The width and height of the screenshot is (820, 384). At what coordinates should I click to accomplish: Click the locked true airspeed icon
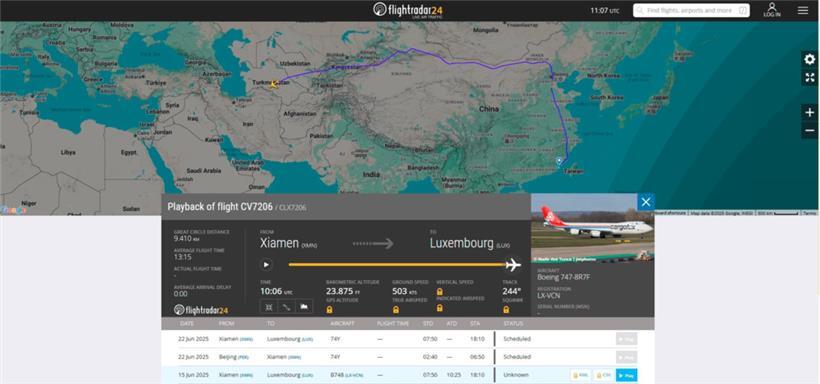tap(396, 309)
